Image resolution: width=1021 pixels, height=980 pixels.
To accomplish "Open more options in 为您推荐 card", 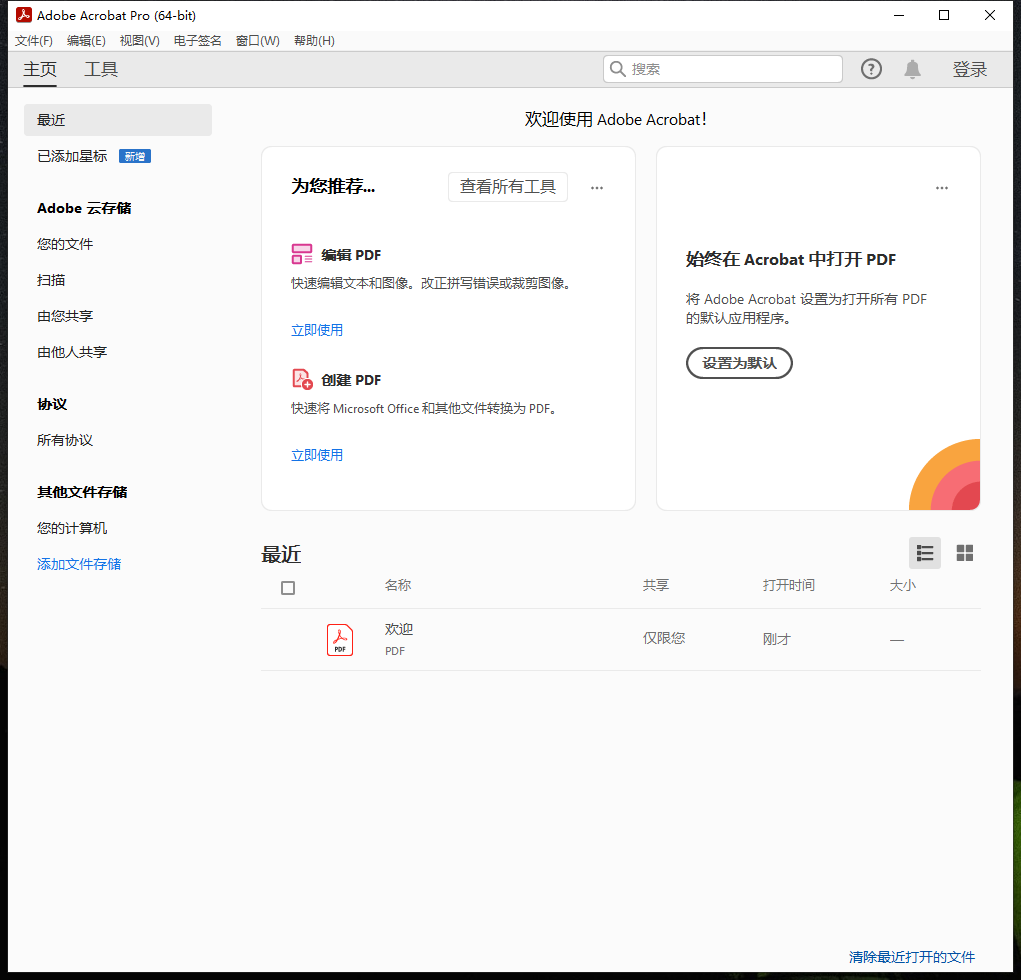I will (x=596, y=188).
